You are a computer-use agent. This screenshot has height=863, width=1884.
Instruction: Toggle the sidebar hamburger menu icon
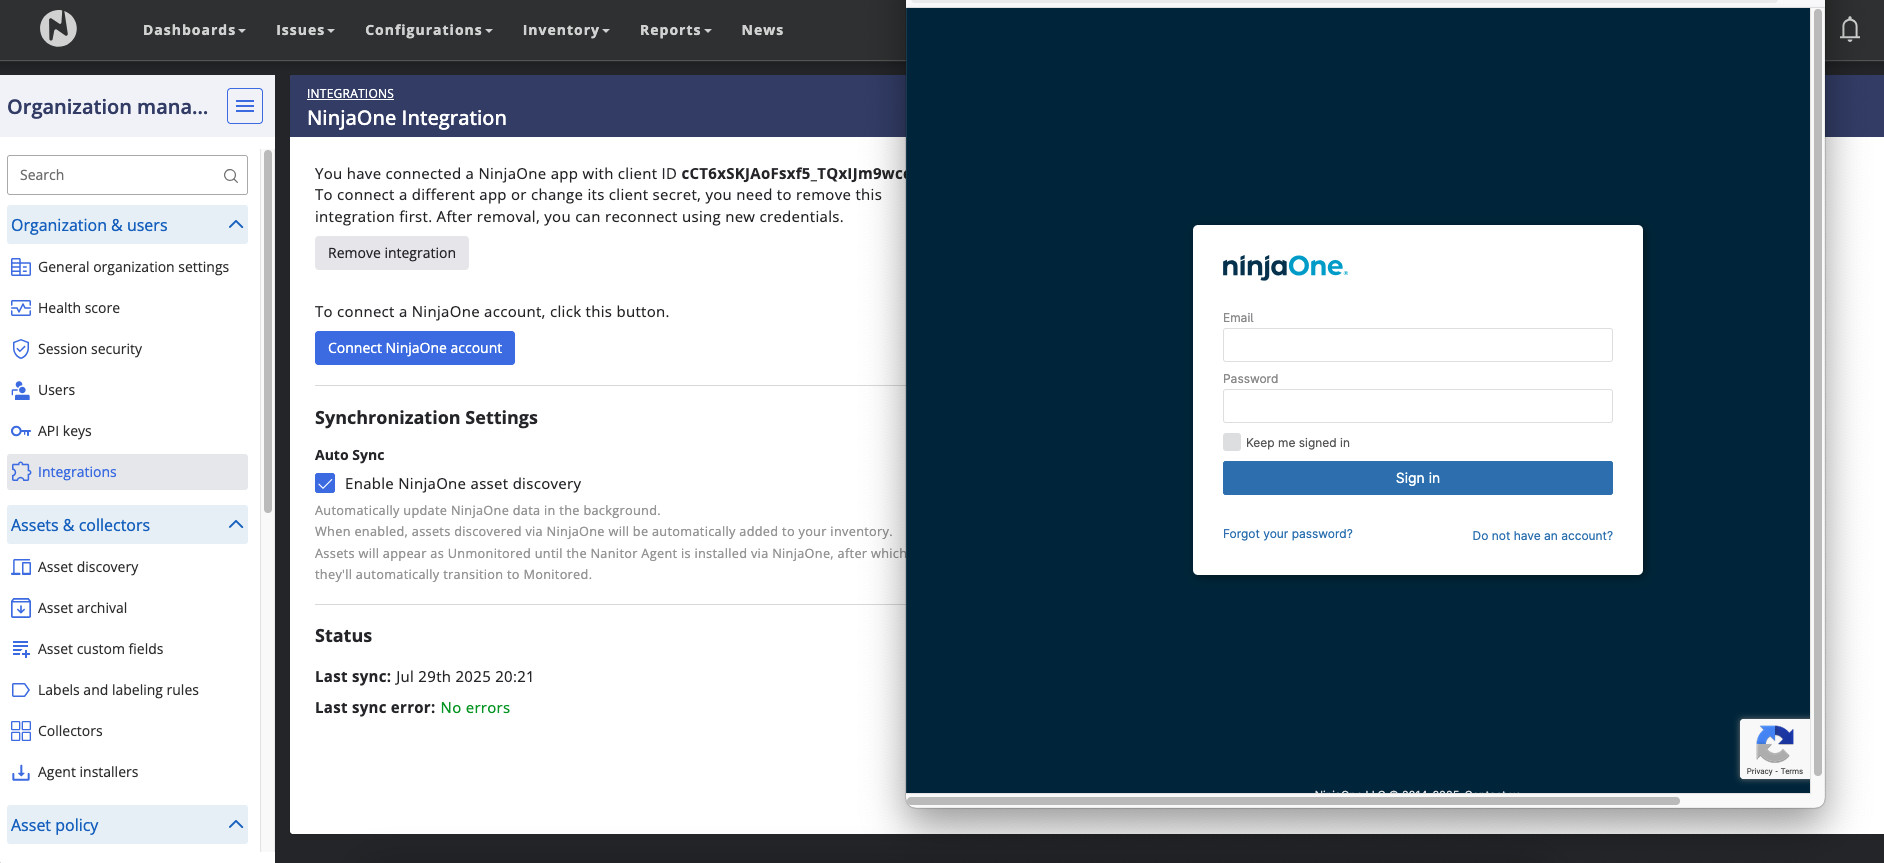pos(245,106)
